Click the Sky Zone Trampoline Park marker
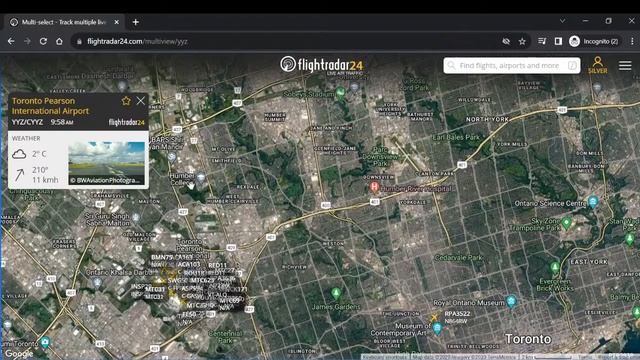Screen dimensions: 640x360 566,223
